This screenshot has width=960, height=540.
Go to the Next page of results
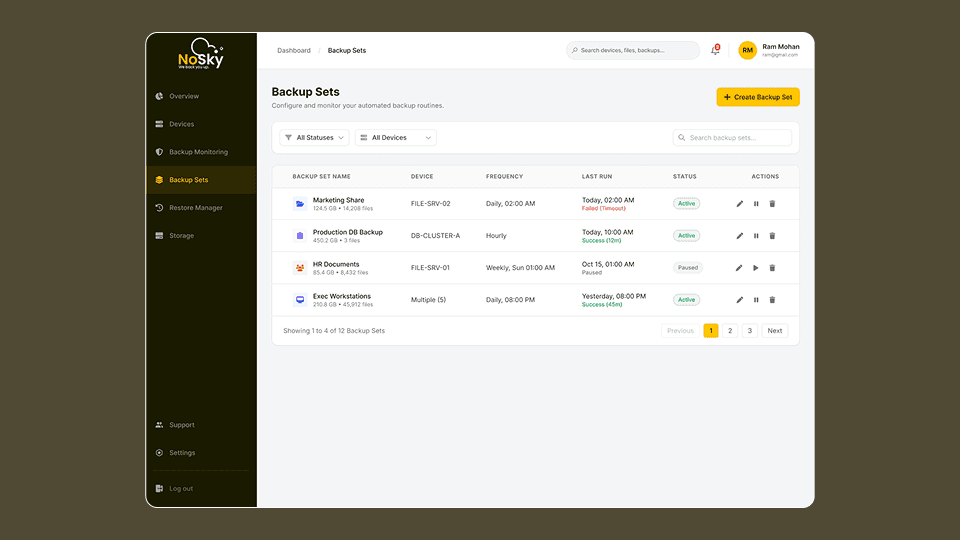775,331
